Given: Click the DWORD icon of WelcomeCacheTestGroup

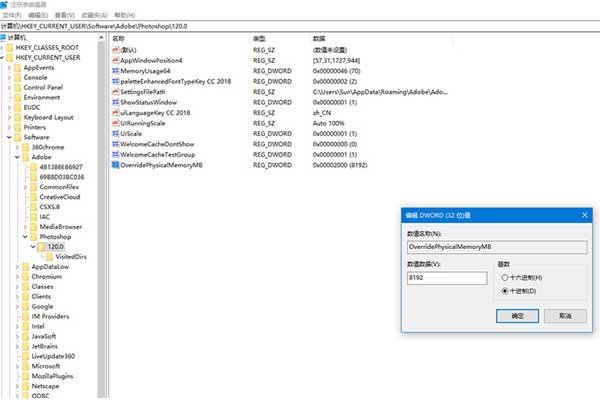Looking at the screenshot, I should click(x=116, y=154).
